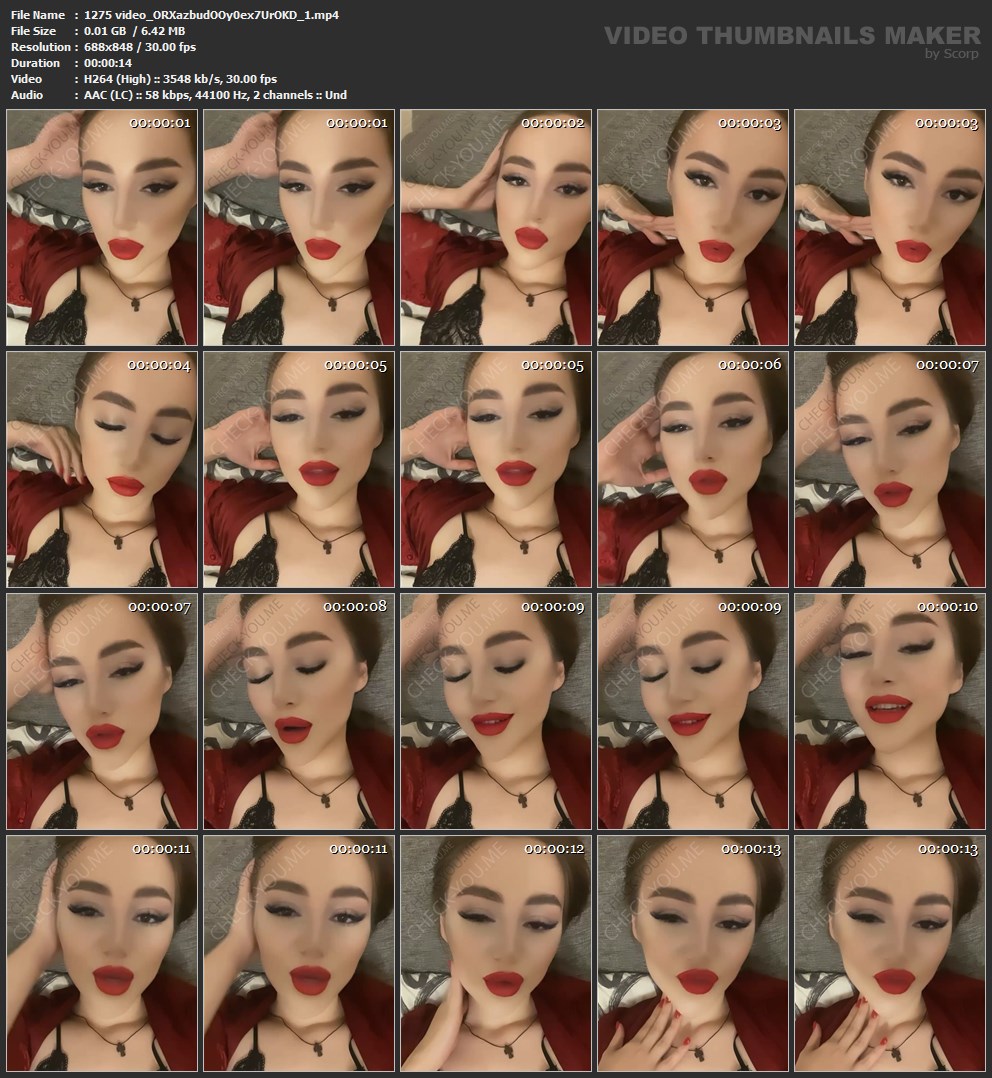992x1078 pixels.
Task: Open the thumbnail stamped 00:00:12
Action: [495, 953]
